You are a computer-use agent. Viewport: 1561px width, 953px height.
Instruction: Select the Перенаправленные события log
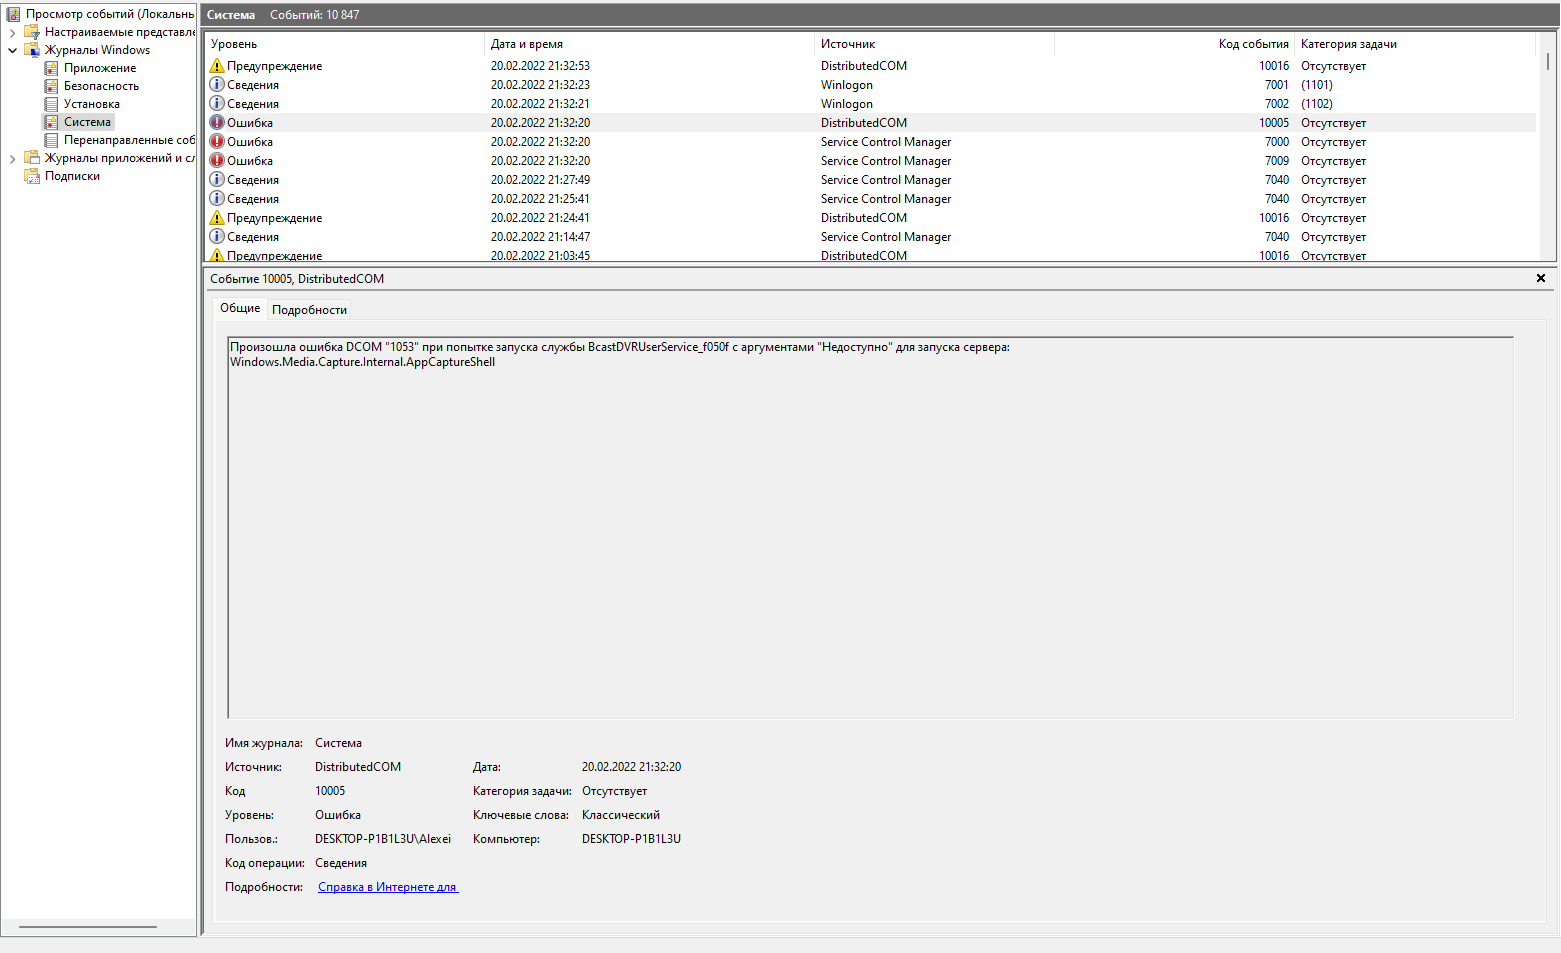coord(129,140)
